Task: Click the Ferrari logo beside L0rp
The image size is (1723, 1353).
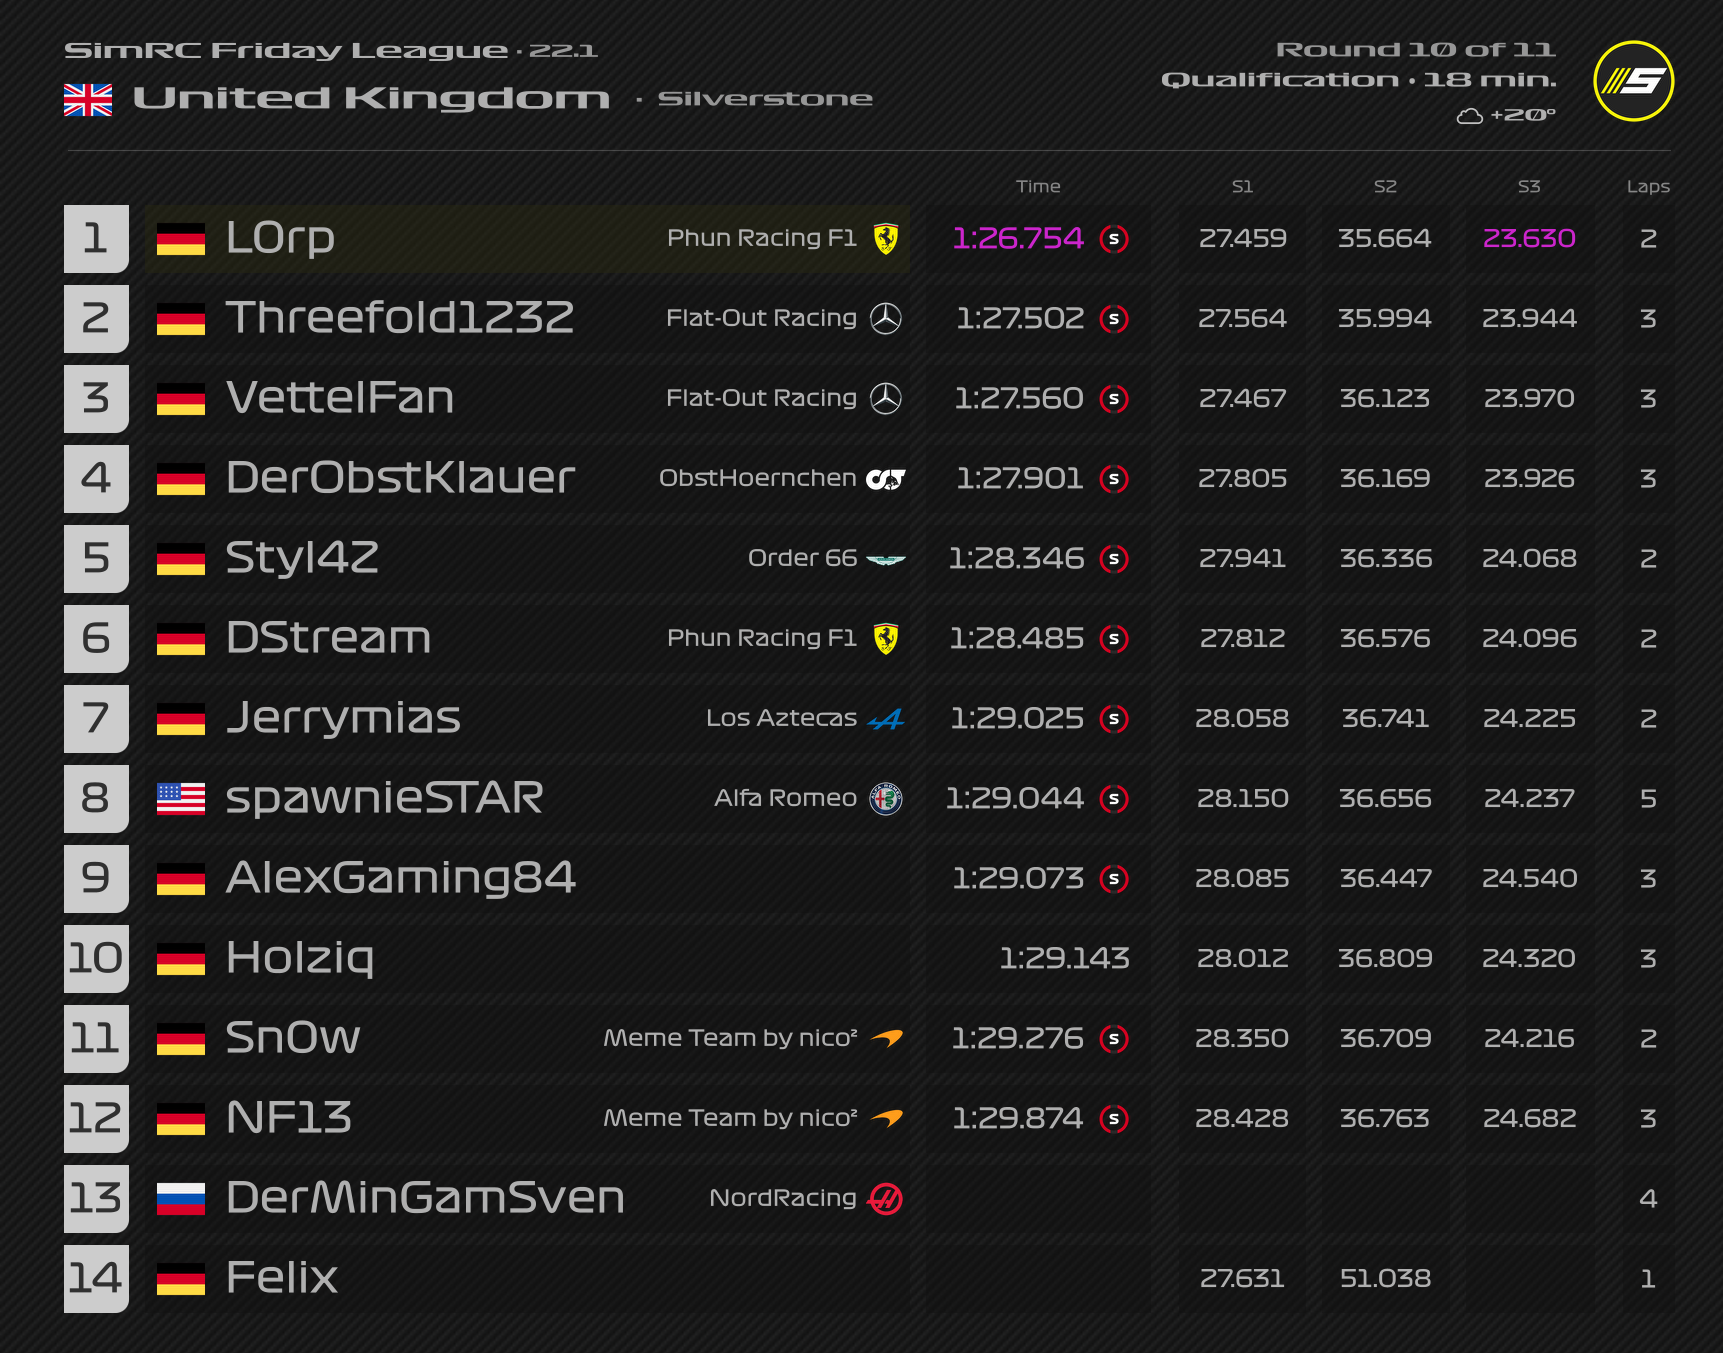Action: pos(886,239)
